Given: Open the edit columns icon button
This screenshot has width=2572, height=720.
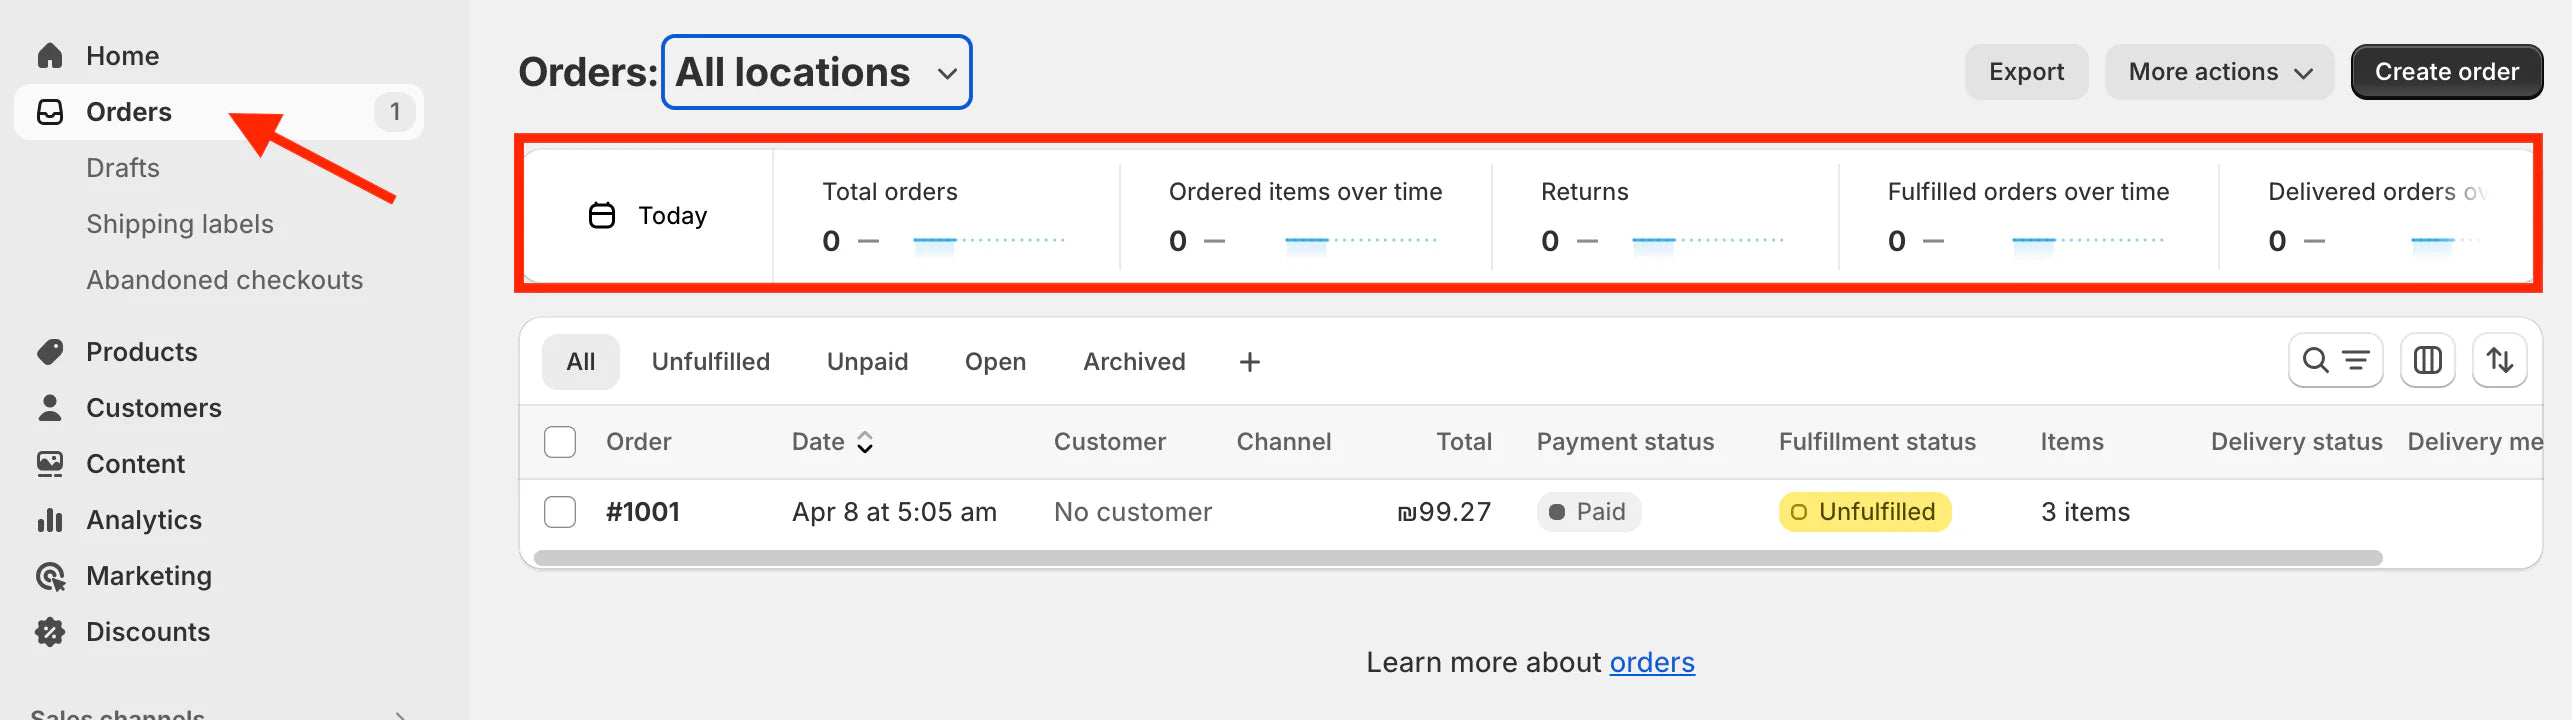Looking at the screenshot, I should (2428, 360).
